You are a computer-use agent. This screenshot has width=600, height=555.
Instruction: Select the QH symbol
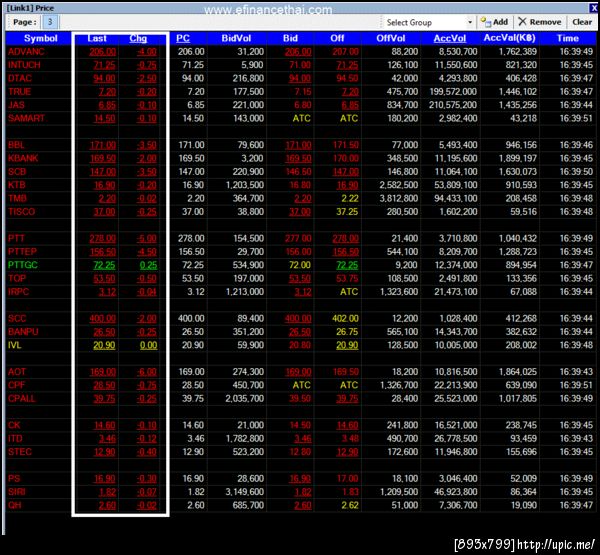[14, 505]
